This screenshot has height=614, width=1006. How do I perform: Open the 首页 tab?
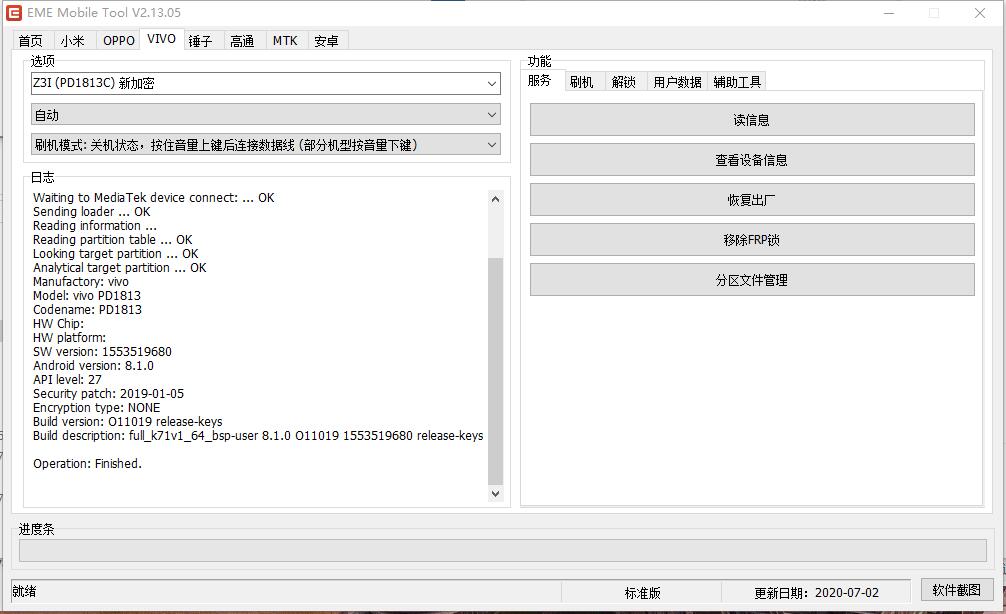point(31,40)
